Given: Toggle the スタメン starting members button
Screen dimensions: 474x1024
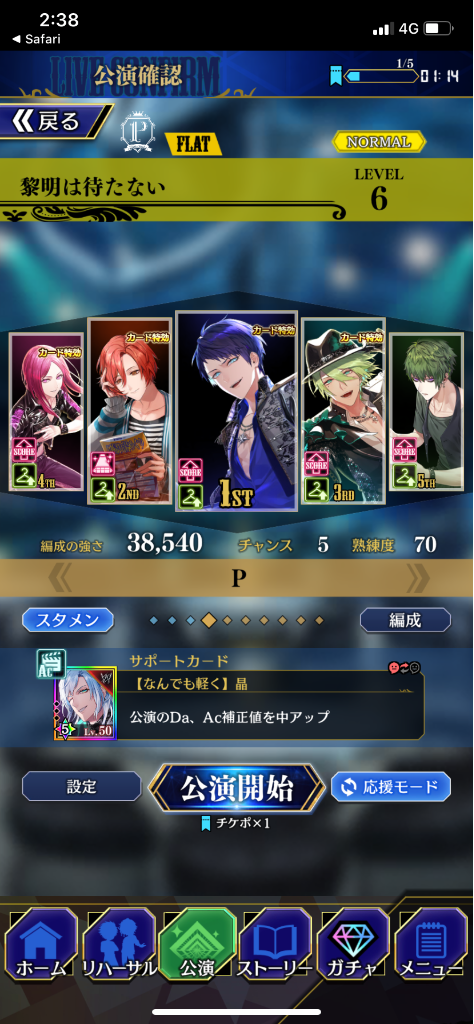Looking at the screenshot, I should point(68,620).
